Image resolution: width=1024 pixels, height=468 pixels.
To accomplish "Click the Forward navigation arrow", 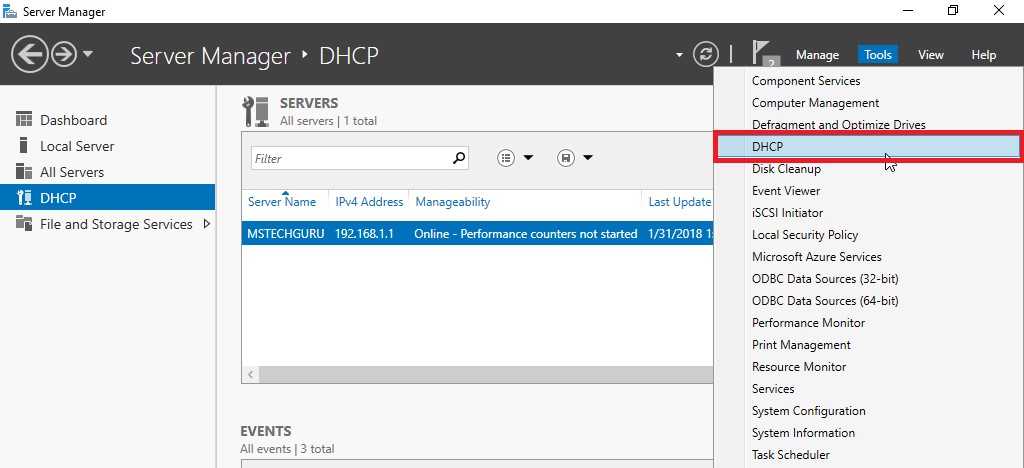I will pos(63,54).
